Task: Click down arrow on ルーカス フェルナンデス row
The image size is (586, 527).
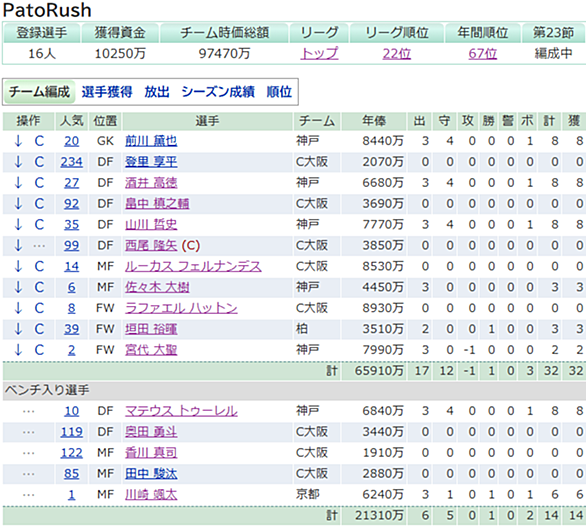Action: [x=18, y=266]
